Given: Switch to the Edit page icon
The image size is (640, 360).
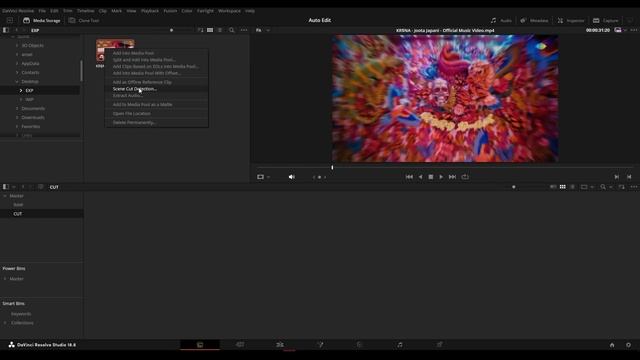Looking at the screenshot, I should (280, 344).
